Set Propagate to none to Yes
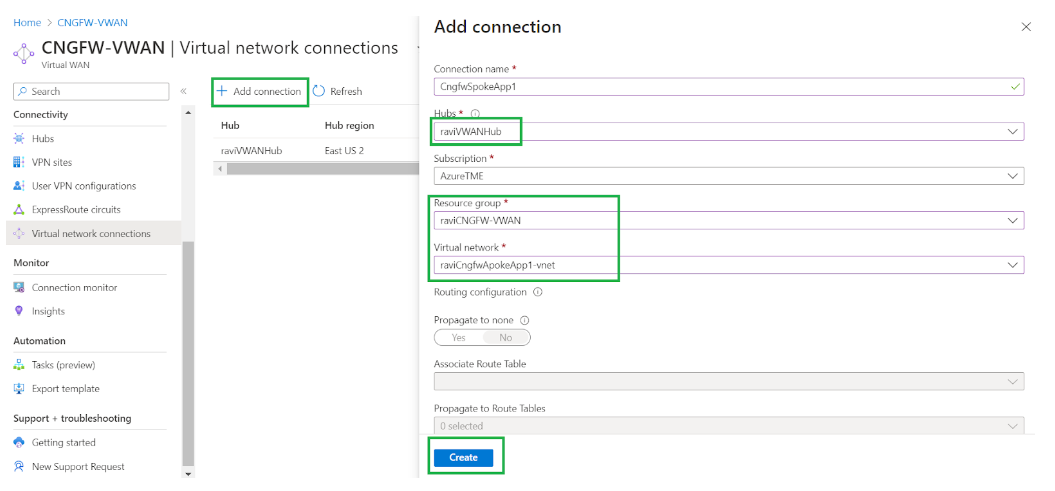The width and height of the screenshot is (1055, 491). pos(459,338)
